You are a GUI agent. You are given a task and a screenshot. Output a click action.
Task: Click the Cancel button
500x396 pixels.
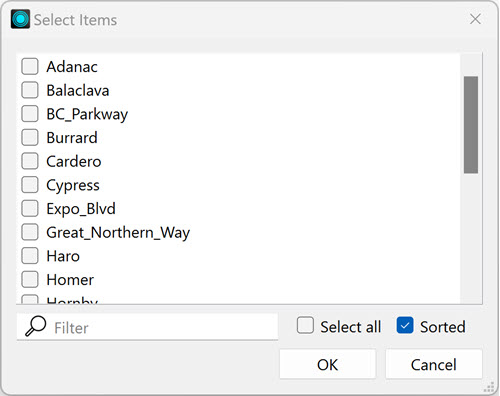[x=434, y=364]
